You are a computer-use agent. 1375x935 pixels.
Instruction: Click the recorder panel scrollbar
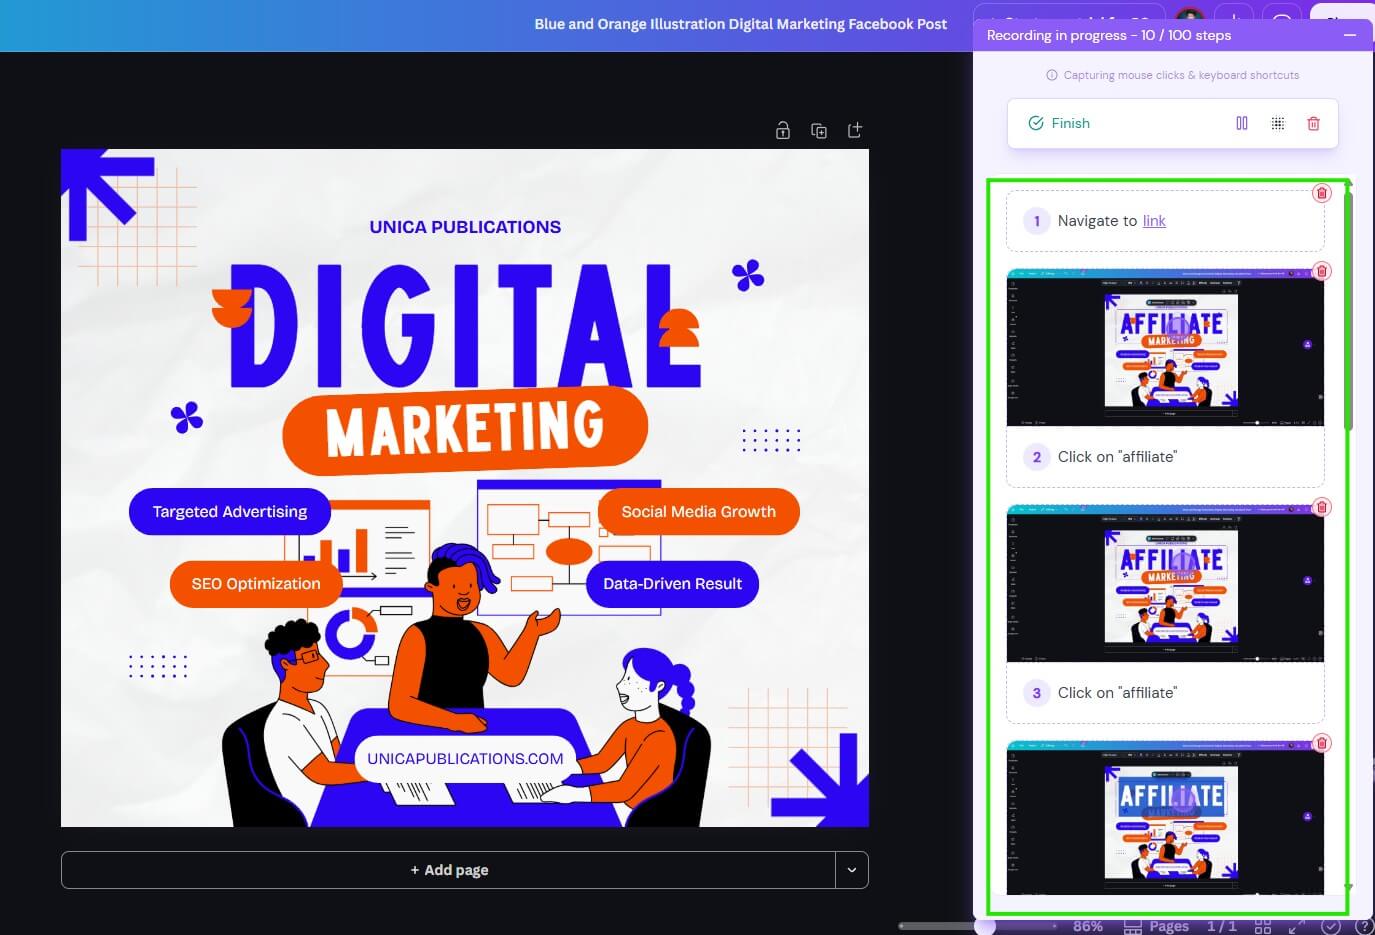pyautogui.click(x=1348, y=310)
